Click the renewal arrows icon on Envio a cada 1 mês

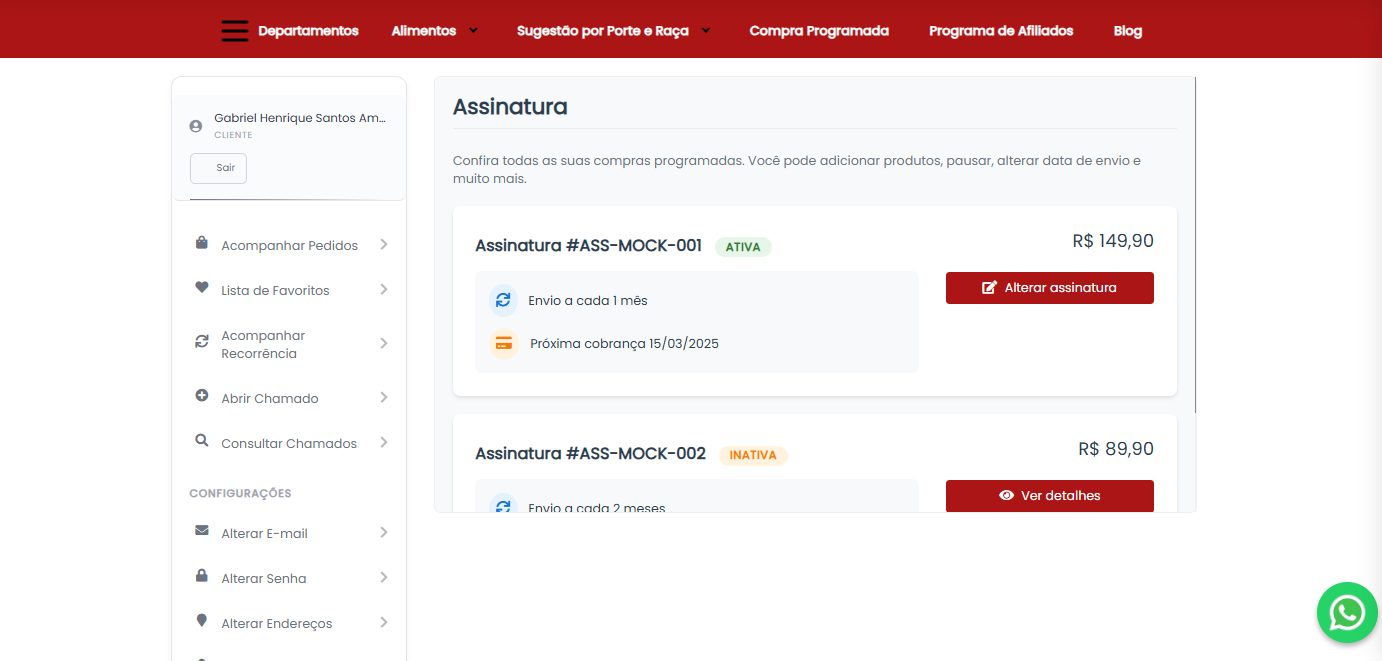click(x=503, y=298)
